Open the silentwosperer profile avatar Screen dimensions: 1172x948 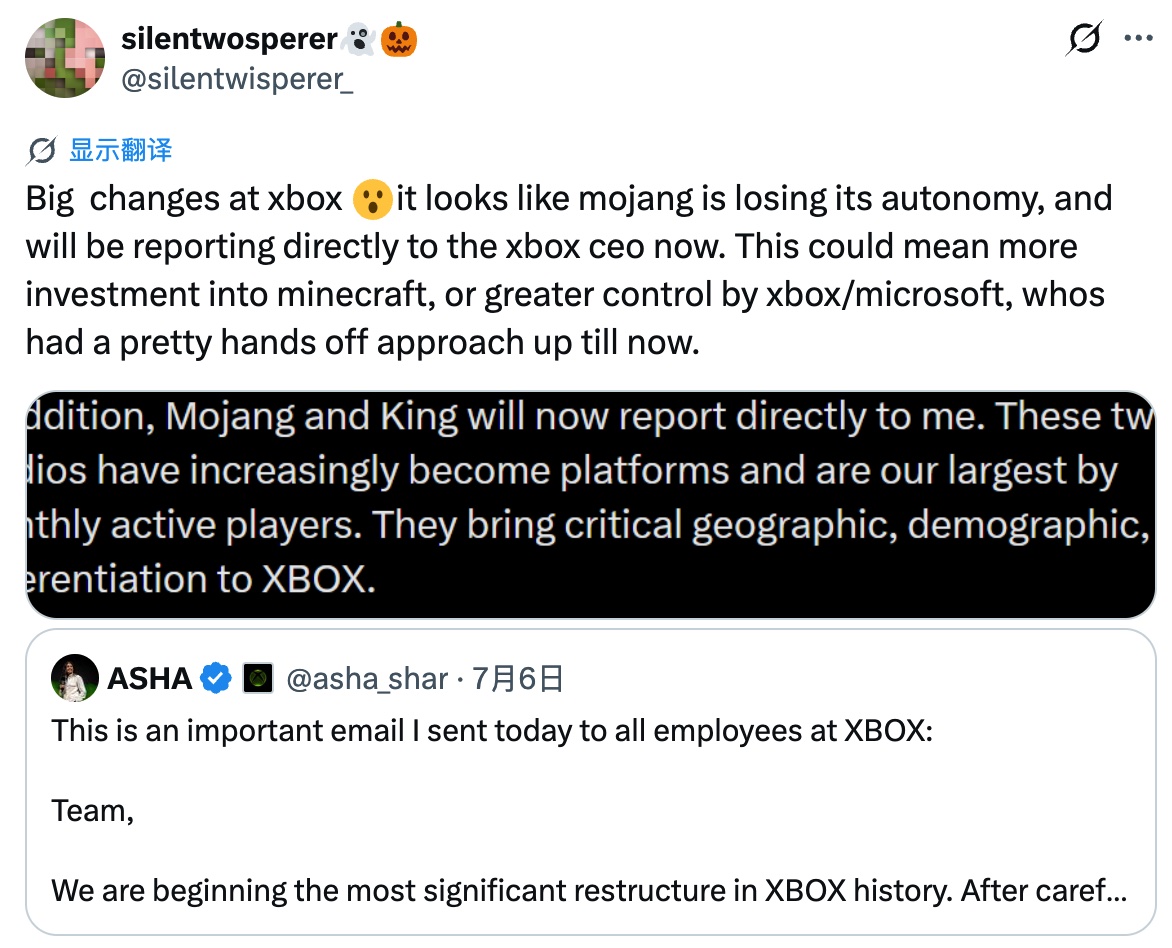(x=65, y=58)
